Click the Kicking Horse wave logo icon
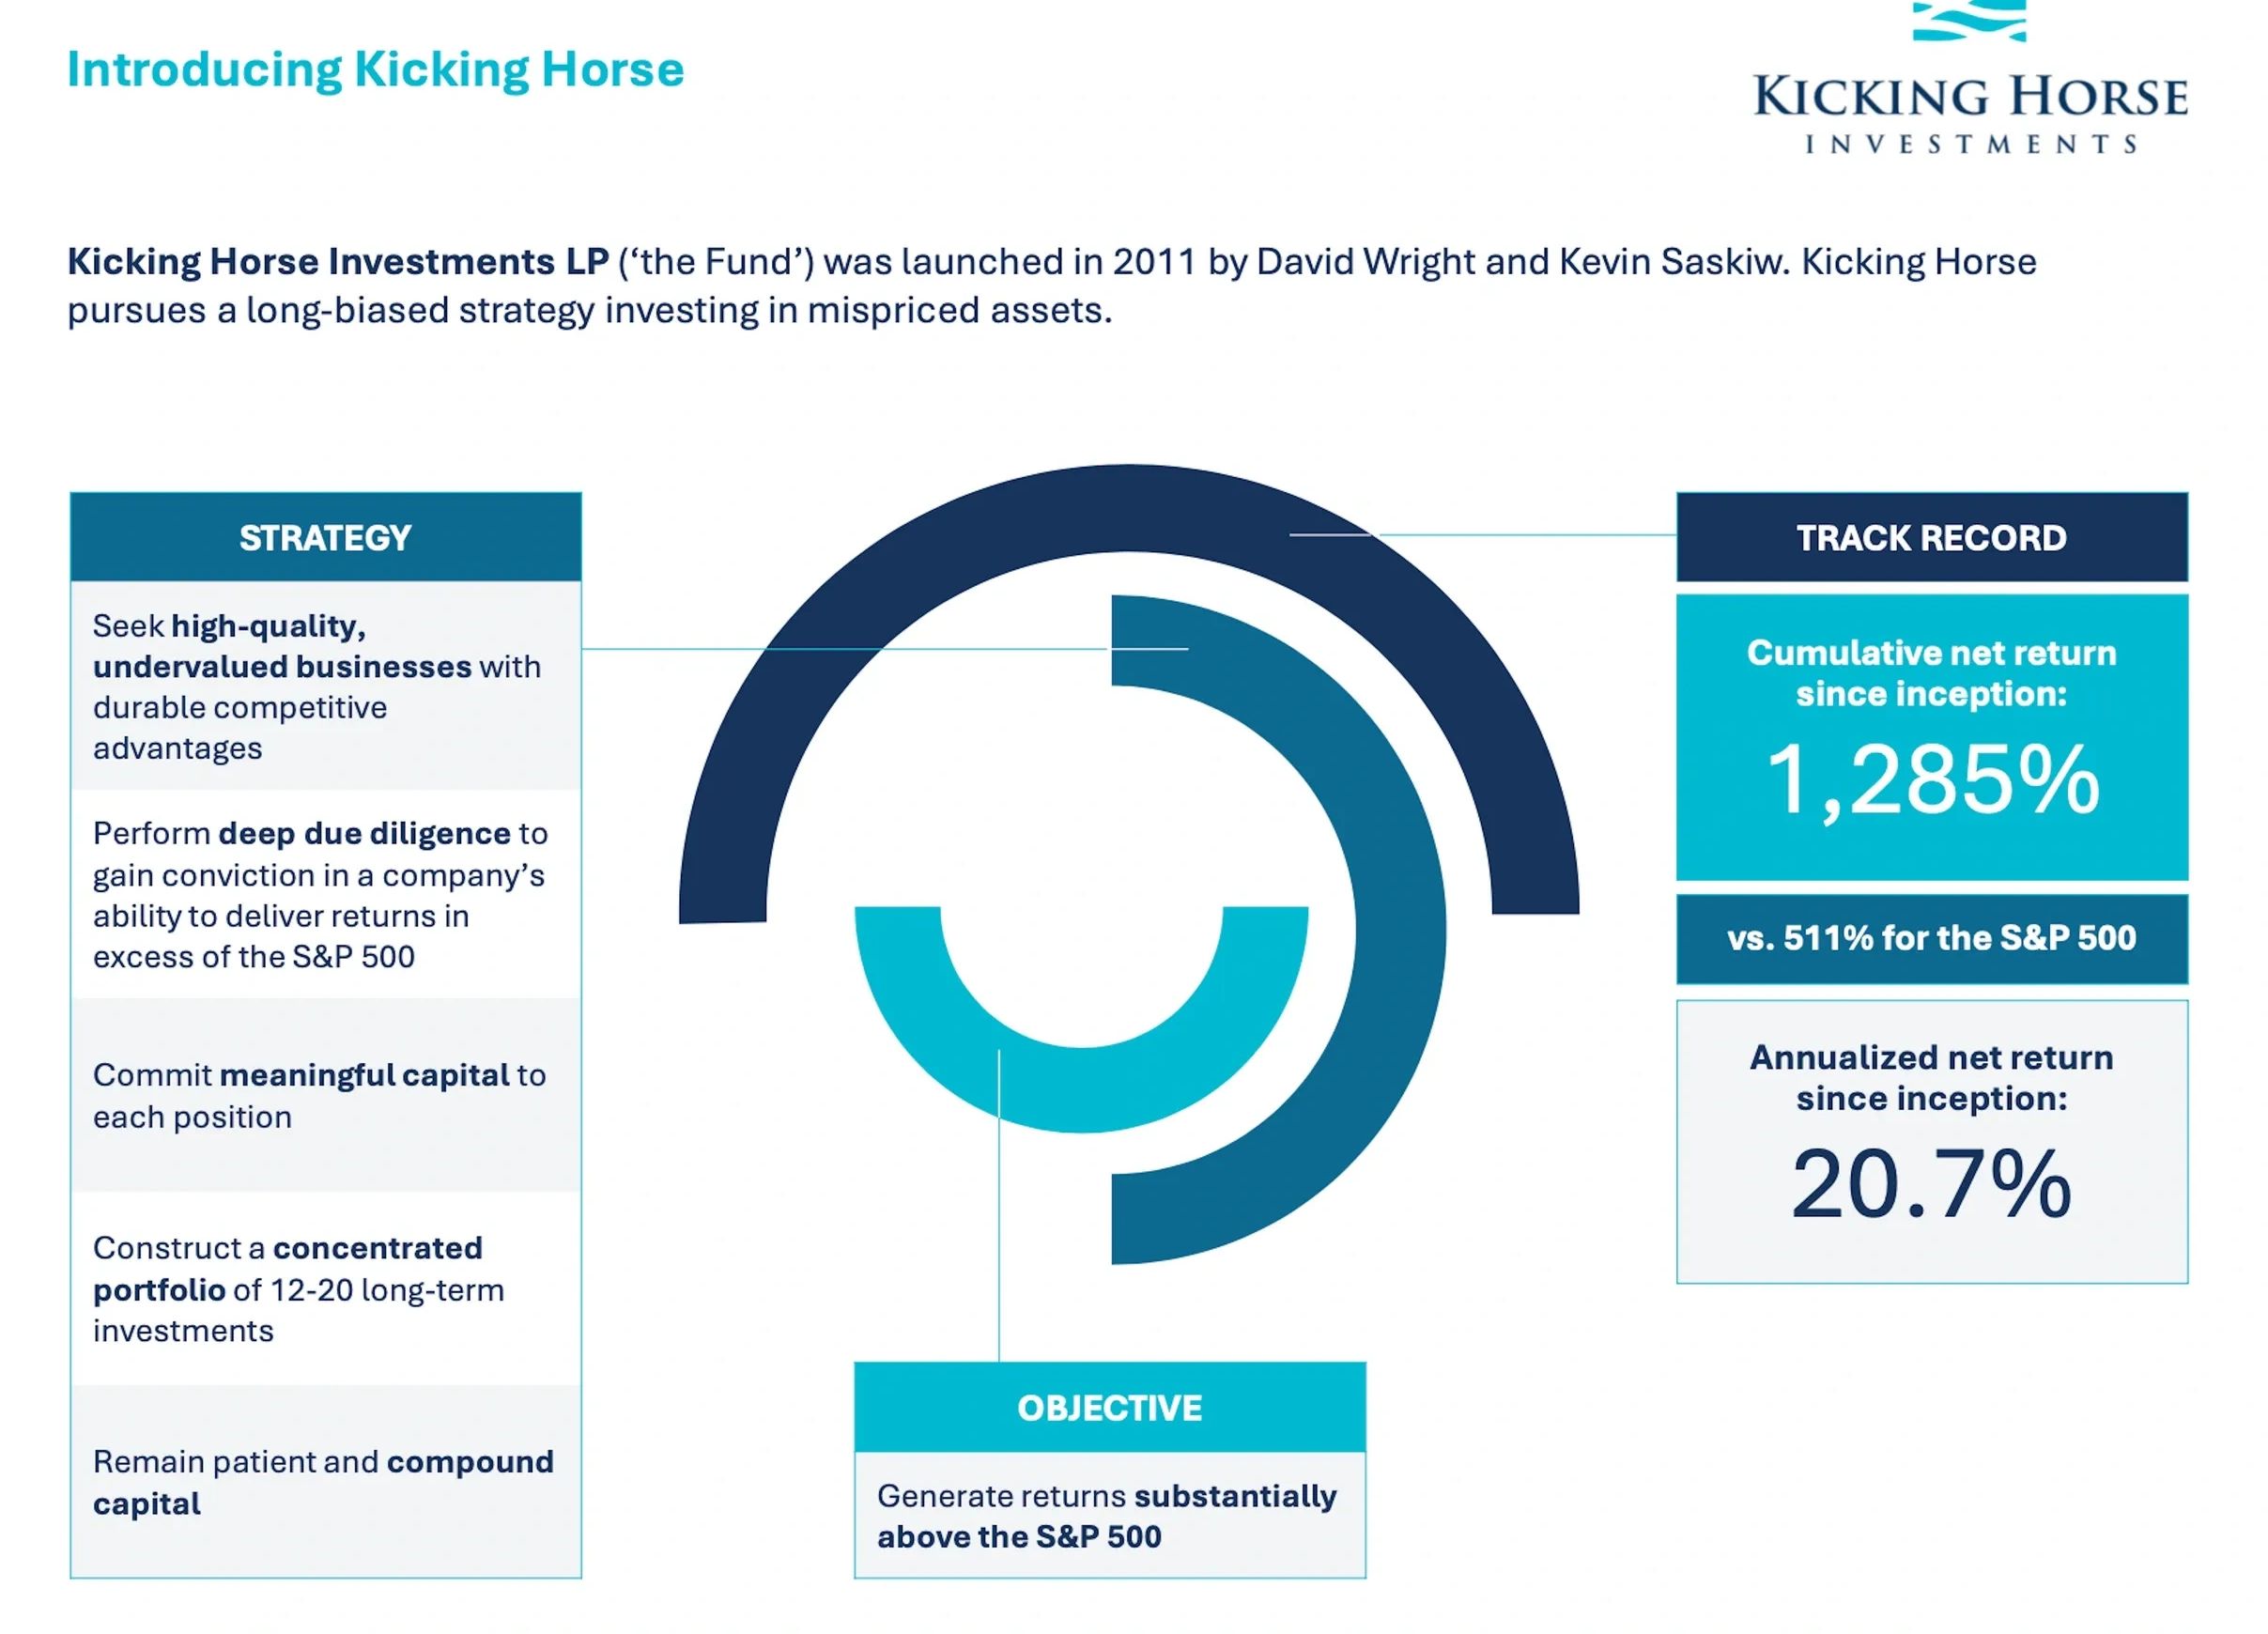 click(x=1969, y=20)
